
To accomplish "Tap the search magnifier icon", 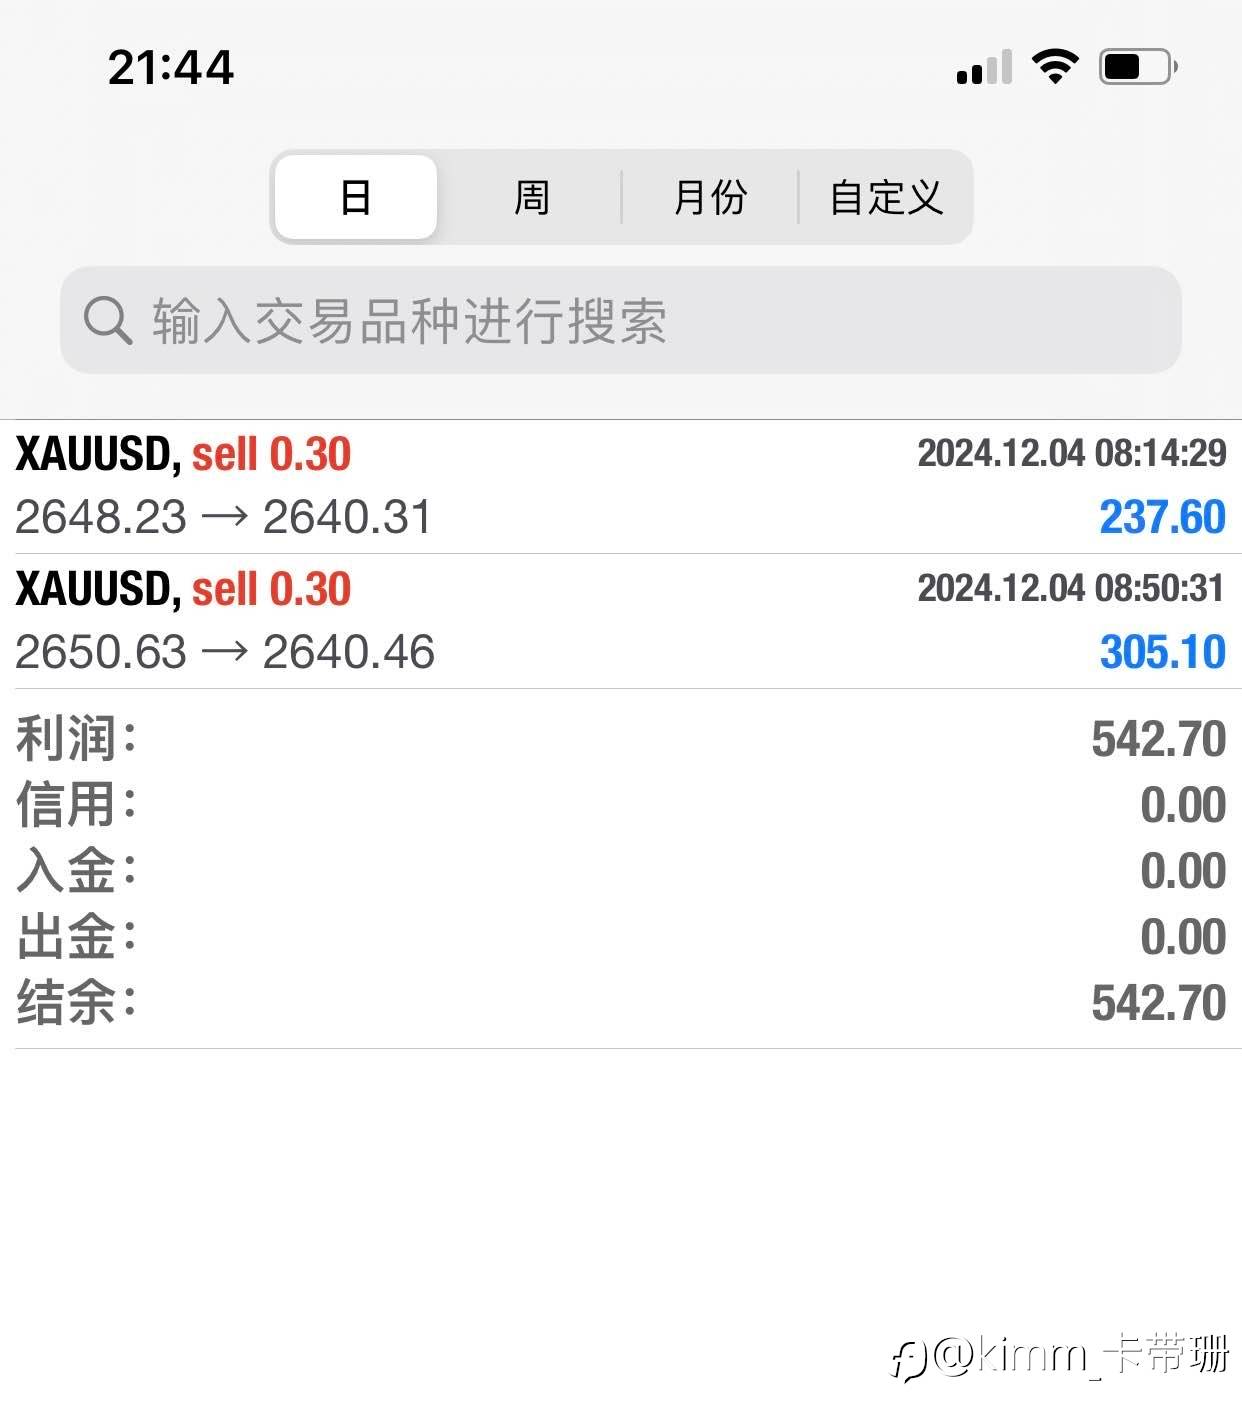I will 107,321.
